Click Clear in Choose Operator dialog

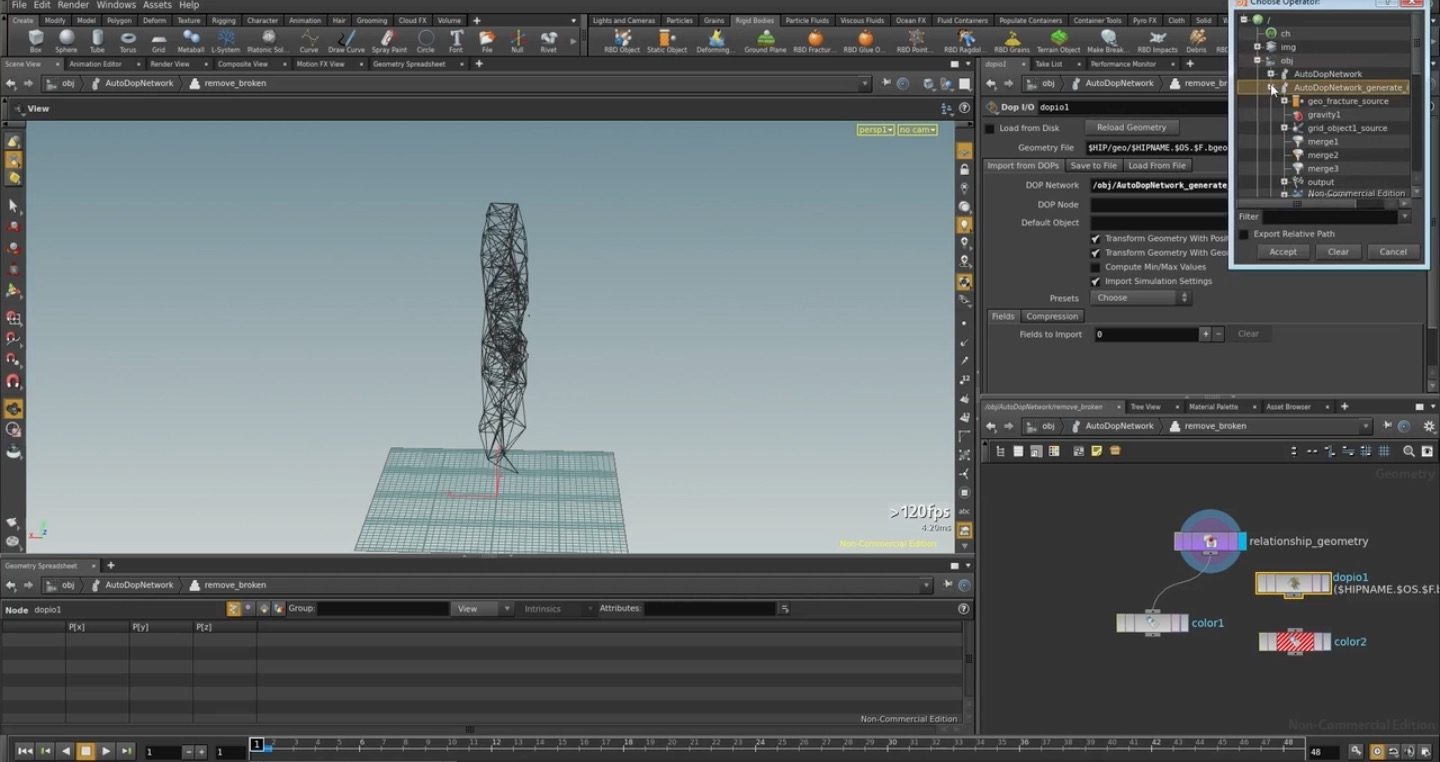pos(1338,252)
